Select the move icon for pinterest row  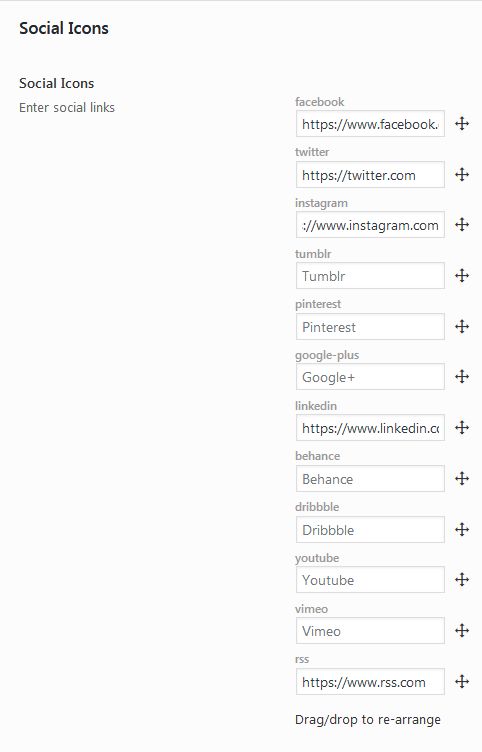click(462, 327)
